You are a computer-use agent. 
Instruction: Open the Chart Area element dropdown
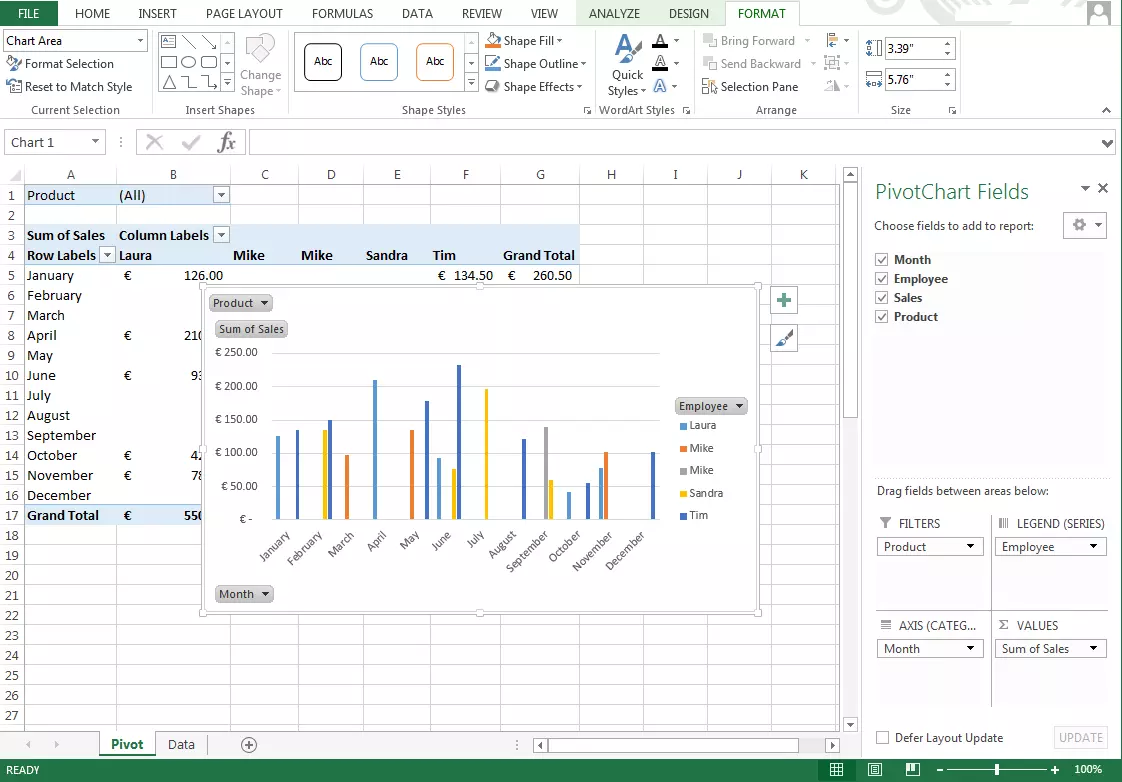(x=140, y=41)
